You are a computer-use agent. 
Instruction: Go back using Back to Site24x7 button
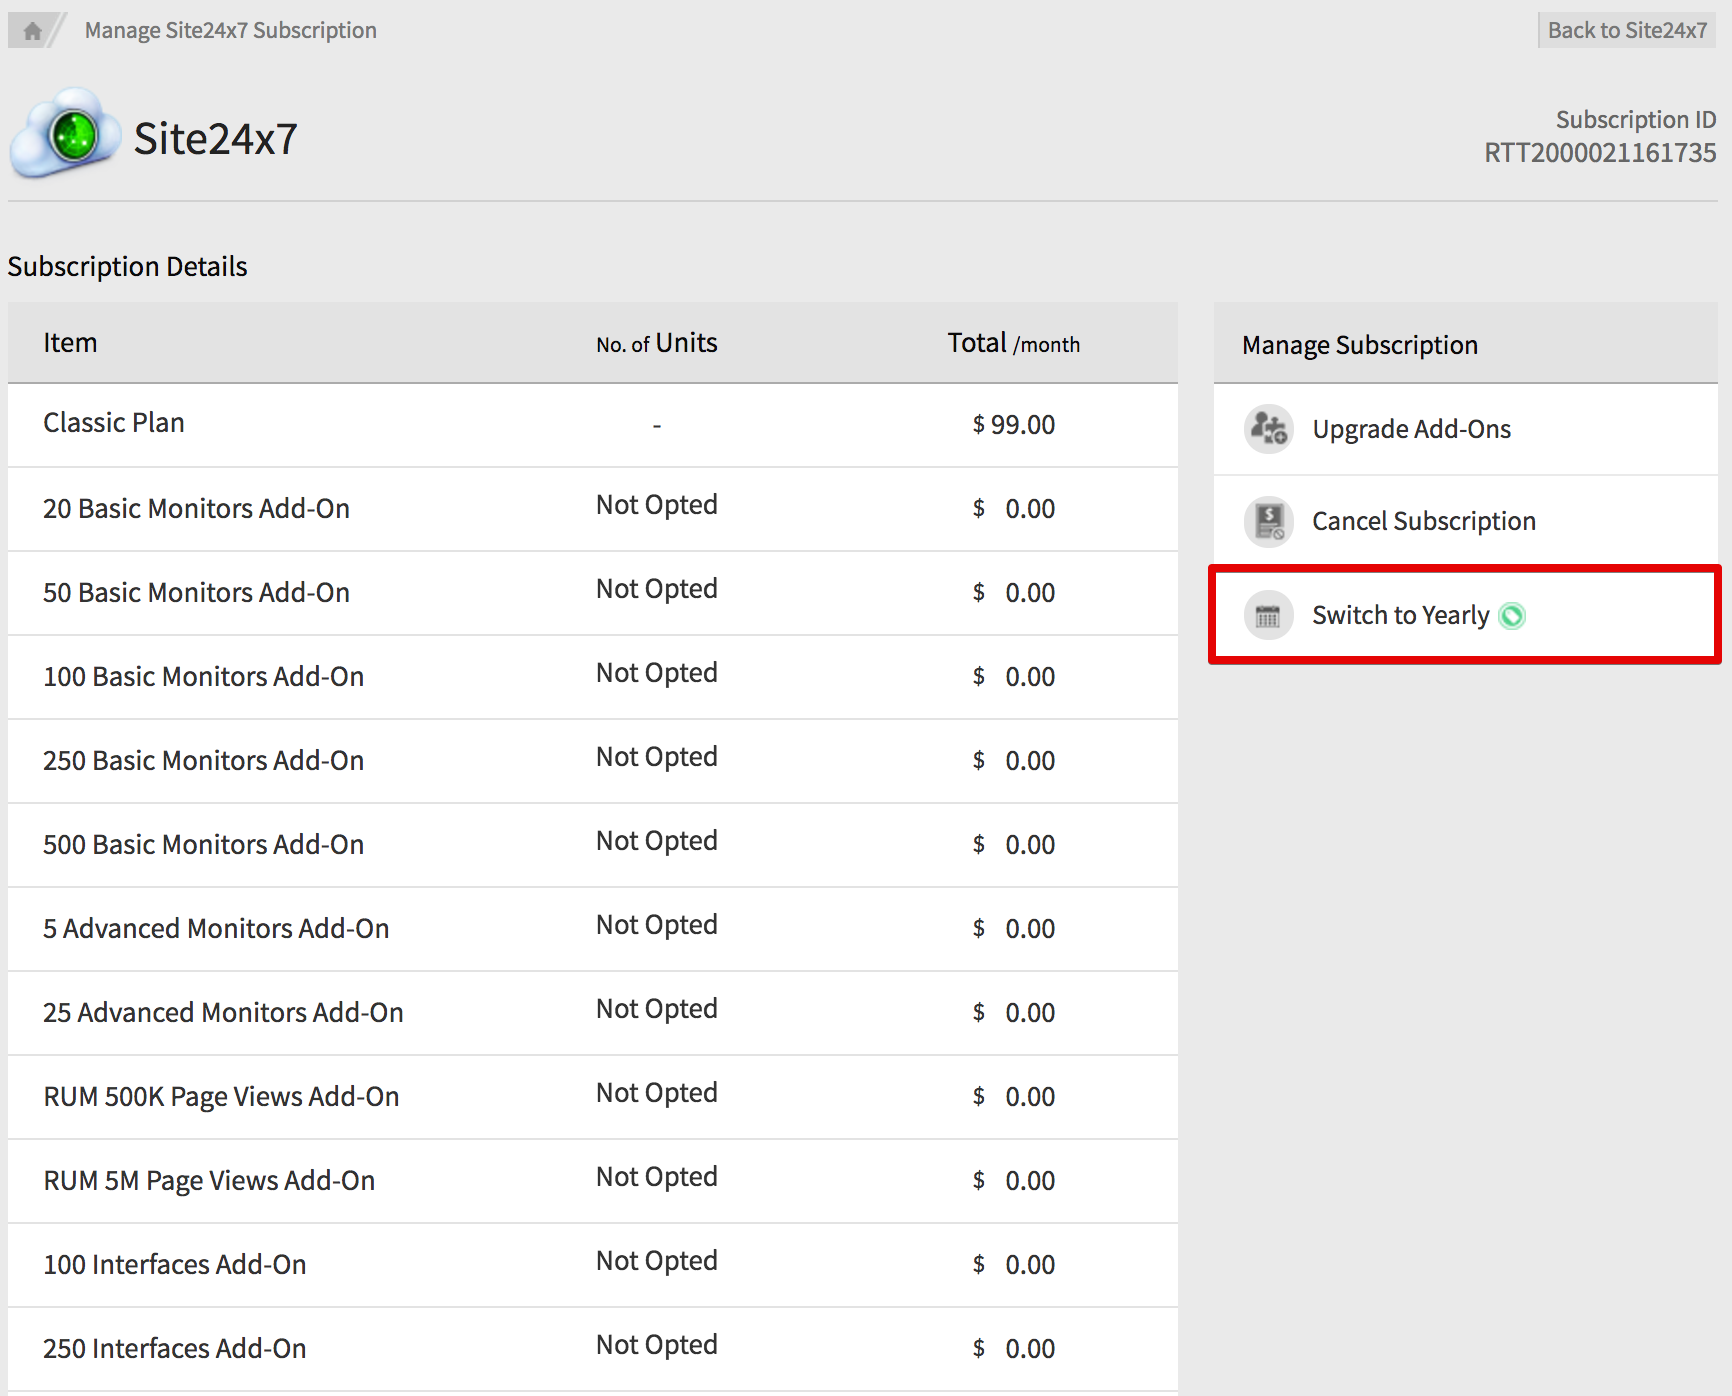(1626, 30)
